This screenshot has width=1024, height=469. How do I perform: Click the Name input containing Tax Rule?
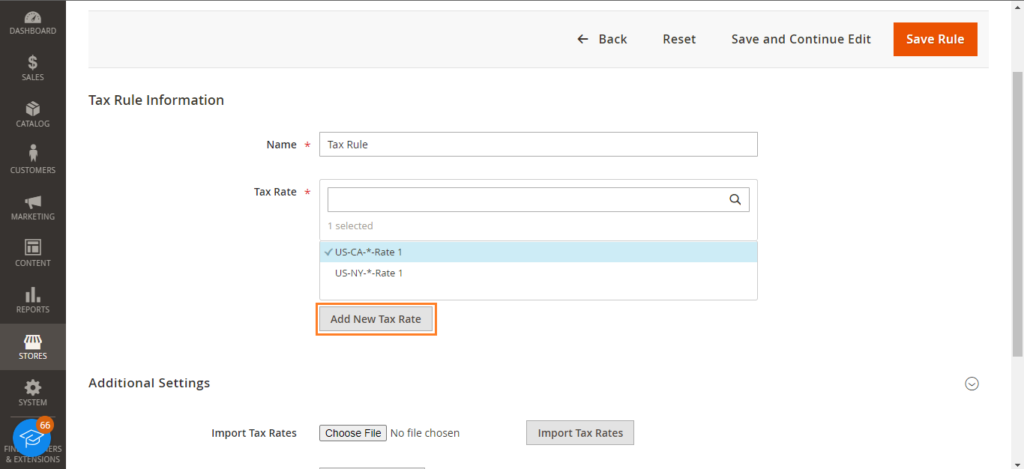coord(538,144)
